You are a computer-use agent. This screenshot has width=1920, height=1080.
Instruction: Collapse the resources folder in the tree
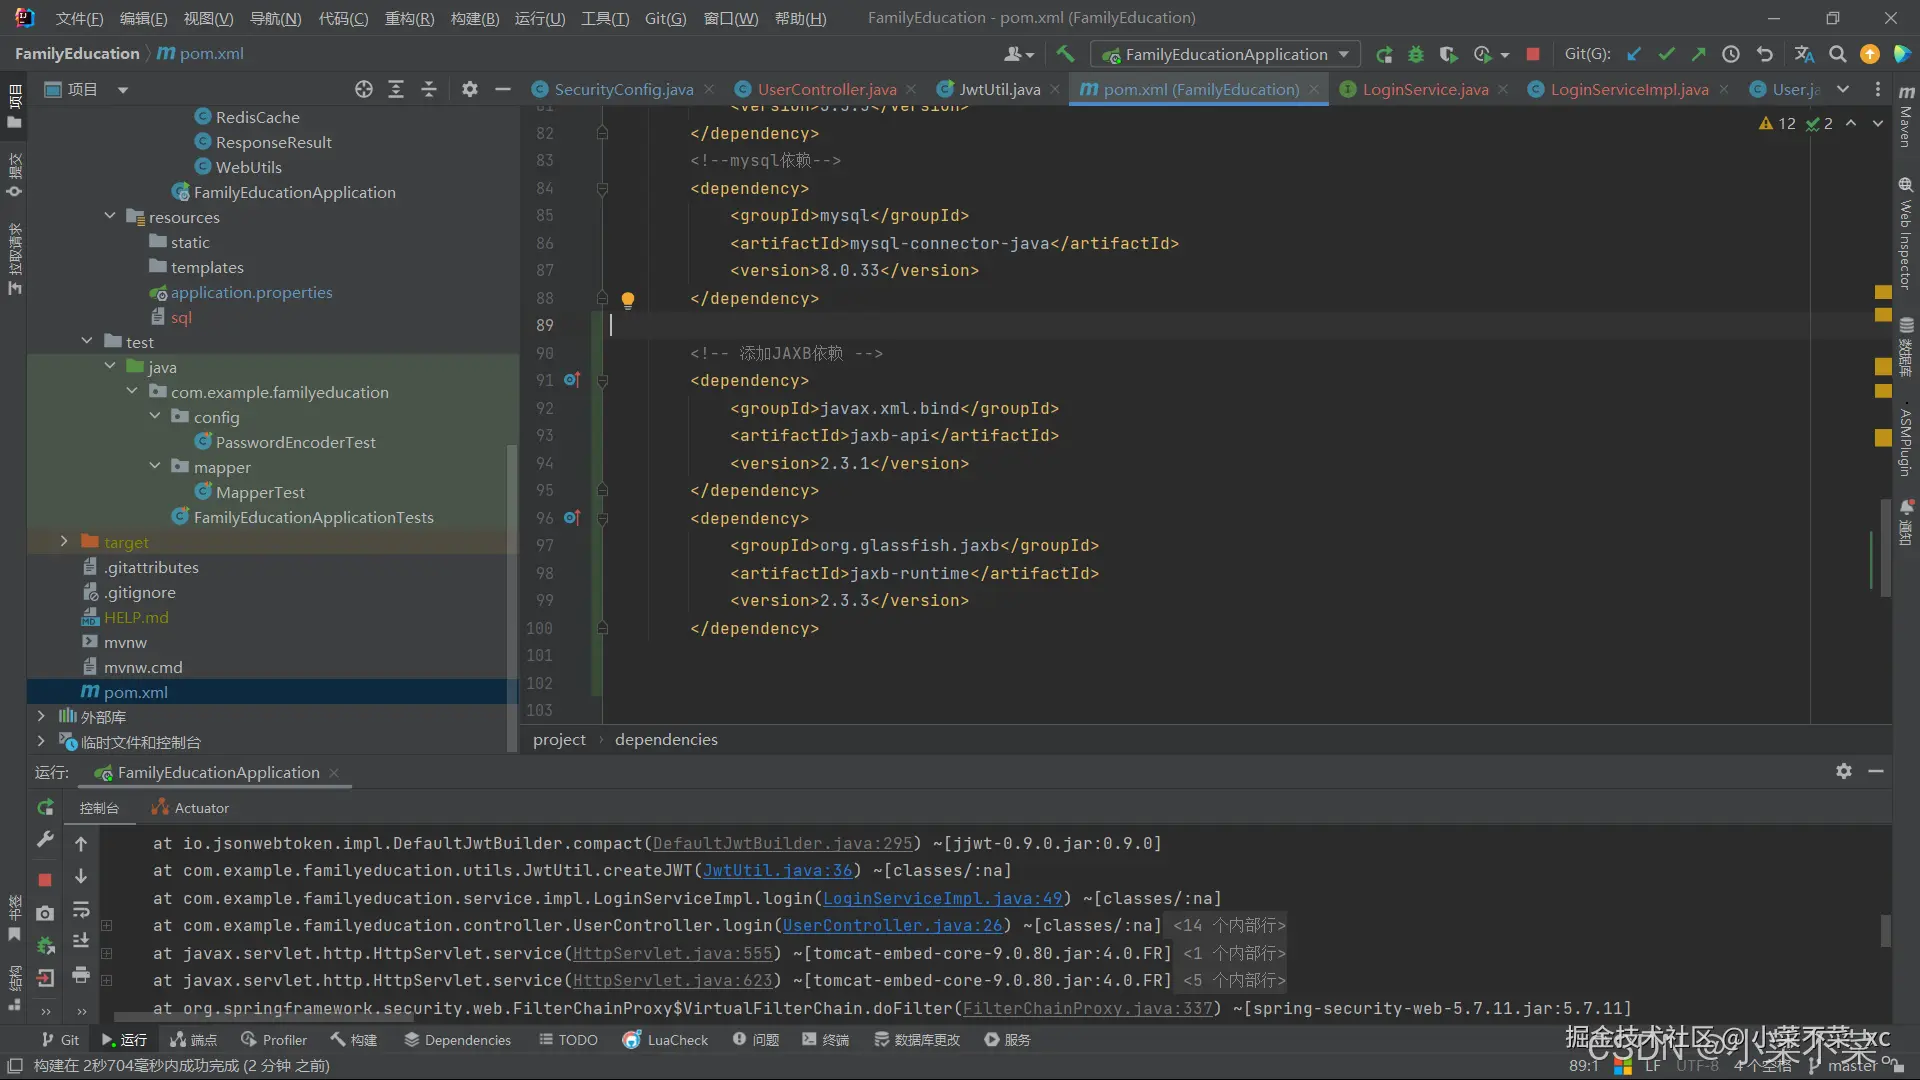click(x=110, y=217)
